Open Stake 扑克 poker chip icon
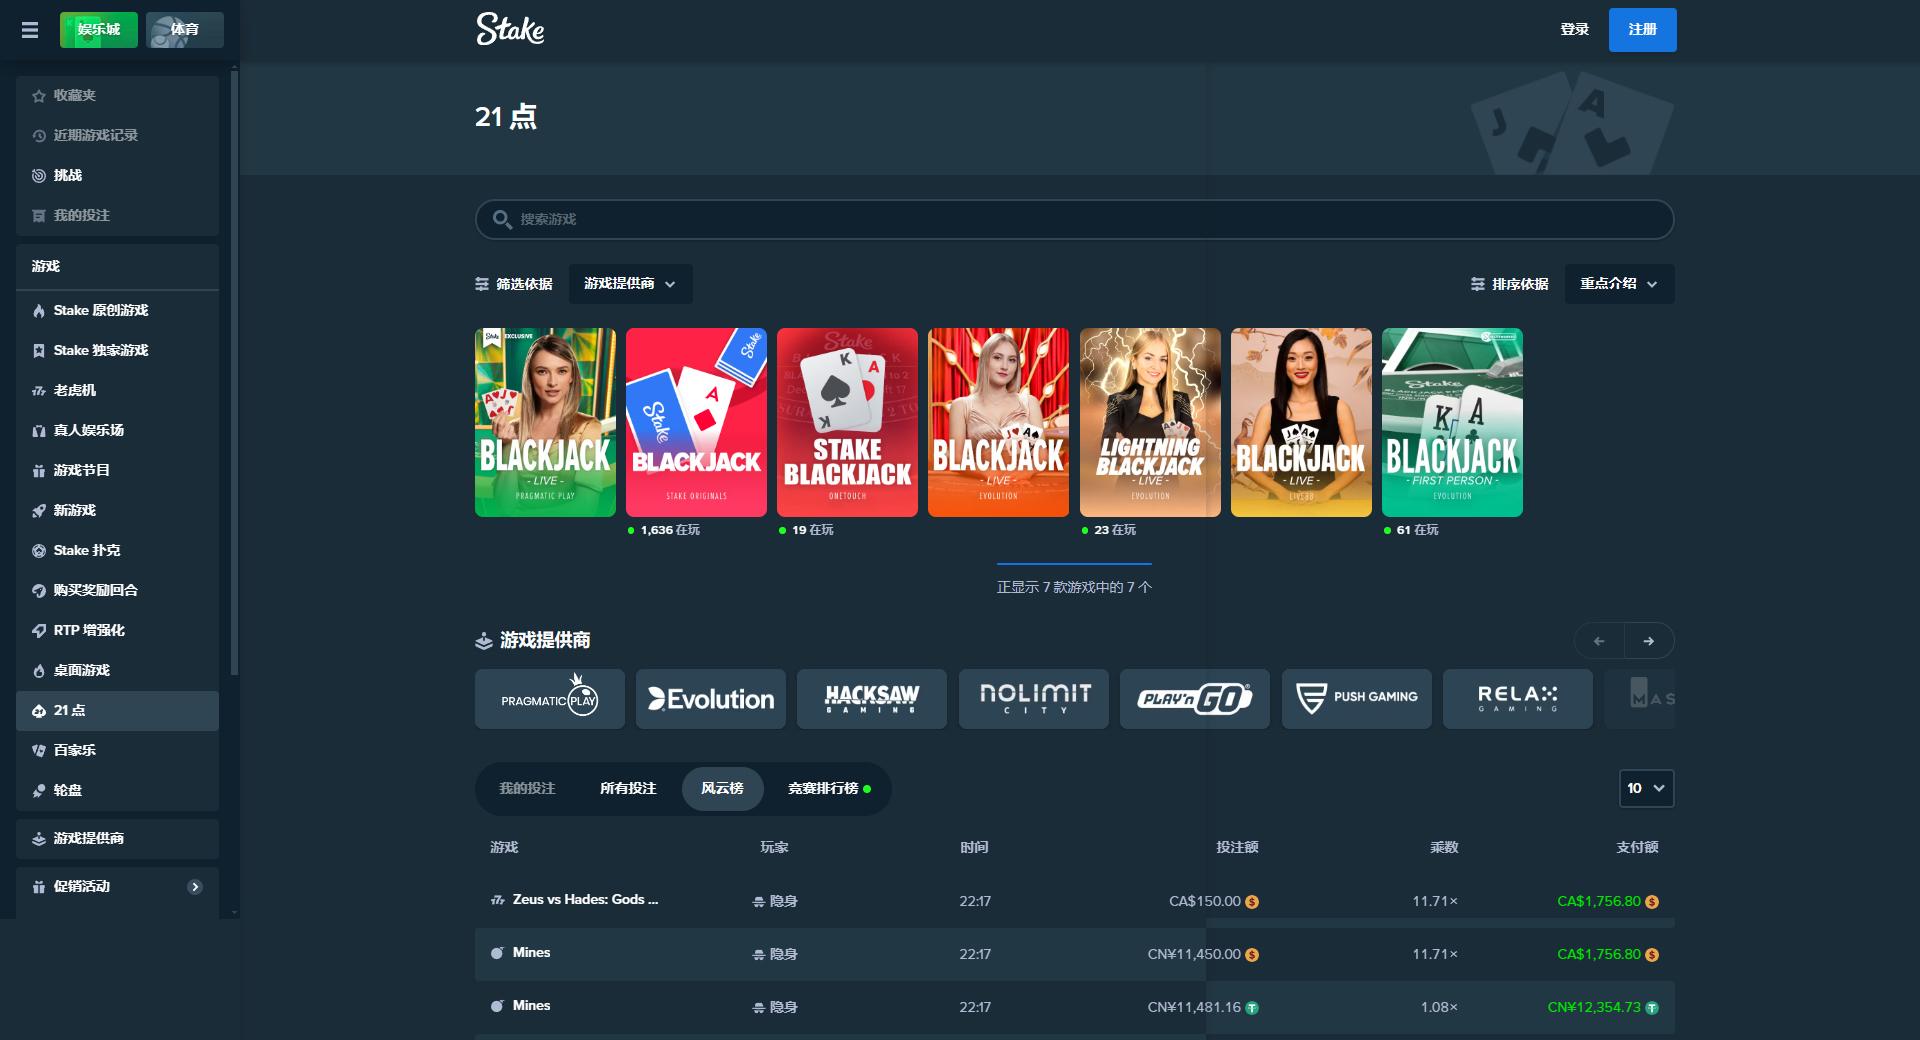 39,551
